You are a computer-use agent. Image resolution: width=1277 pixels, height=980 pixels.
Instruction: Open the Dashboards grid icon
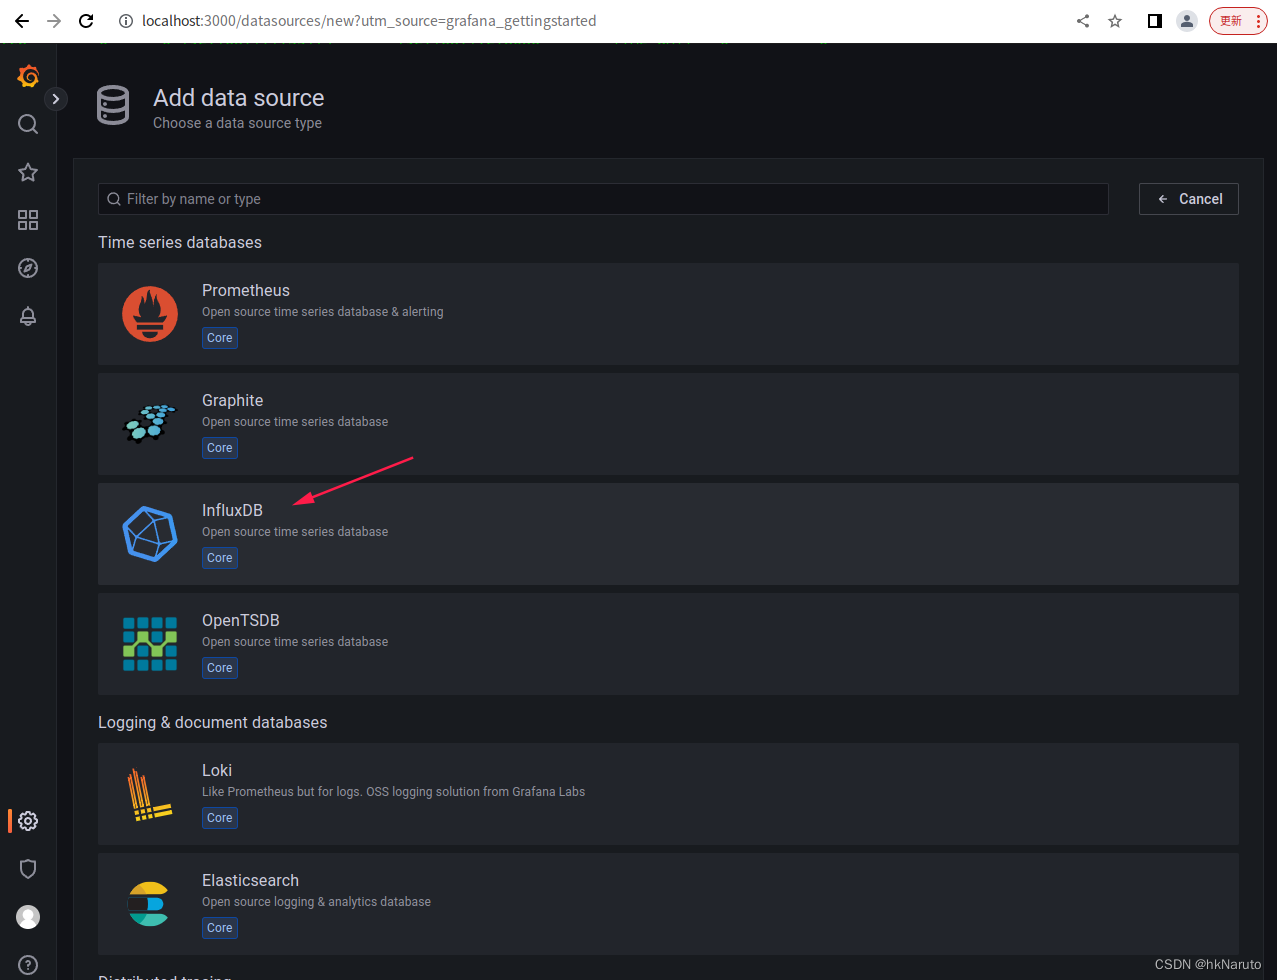[27, 220]
